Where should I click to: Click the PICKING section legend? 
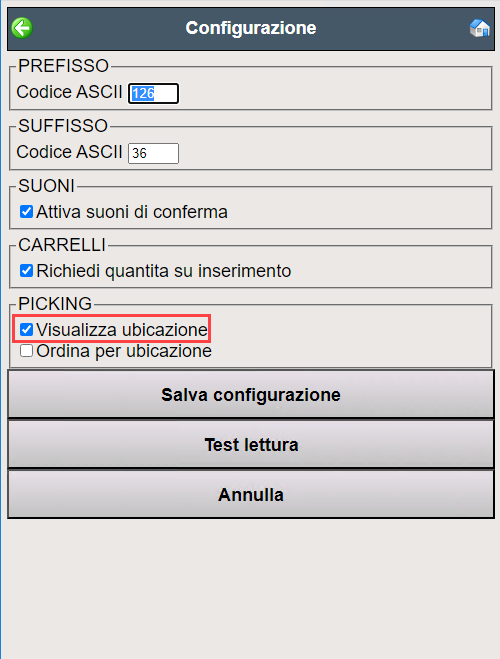point(55,304)
